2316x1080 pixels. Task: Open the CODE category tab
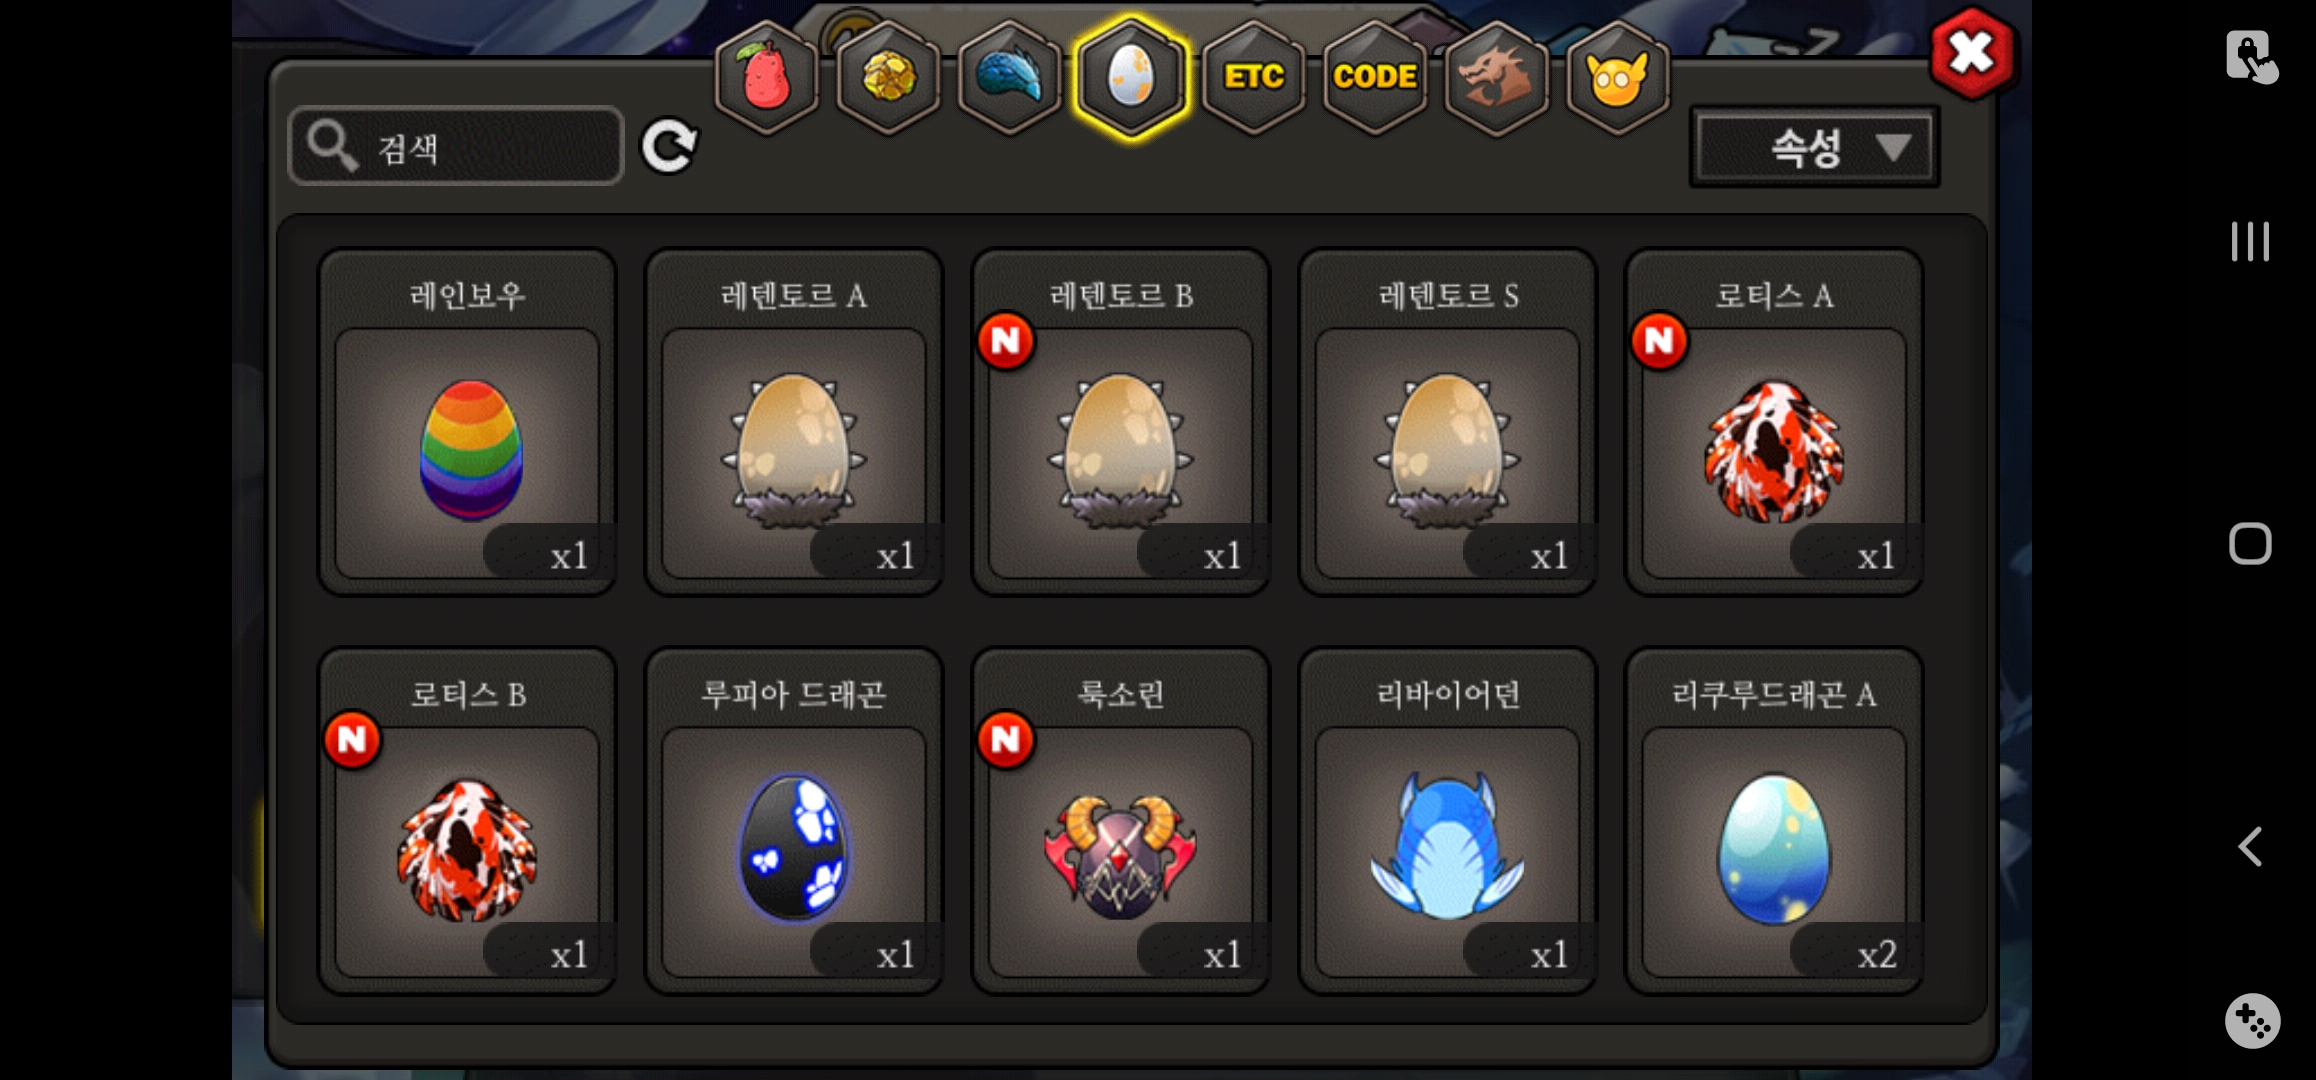tap(1375, 77)
